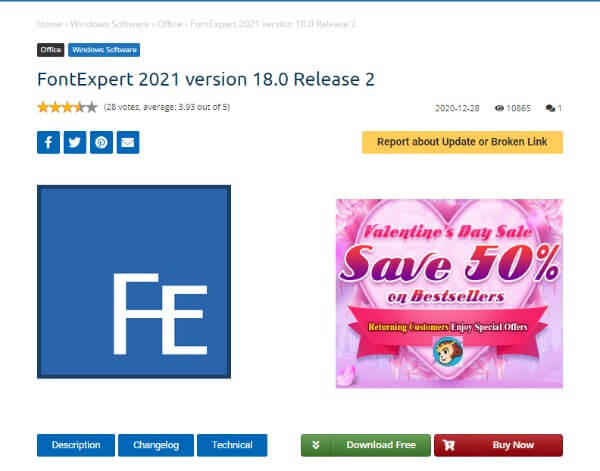Go to Home in the breadcrumb
This screenshot has width=600, height=471.
50,24
